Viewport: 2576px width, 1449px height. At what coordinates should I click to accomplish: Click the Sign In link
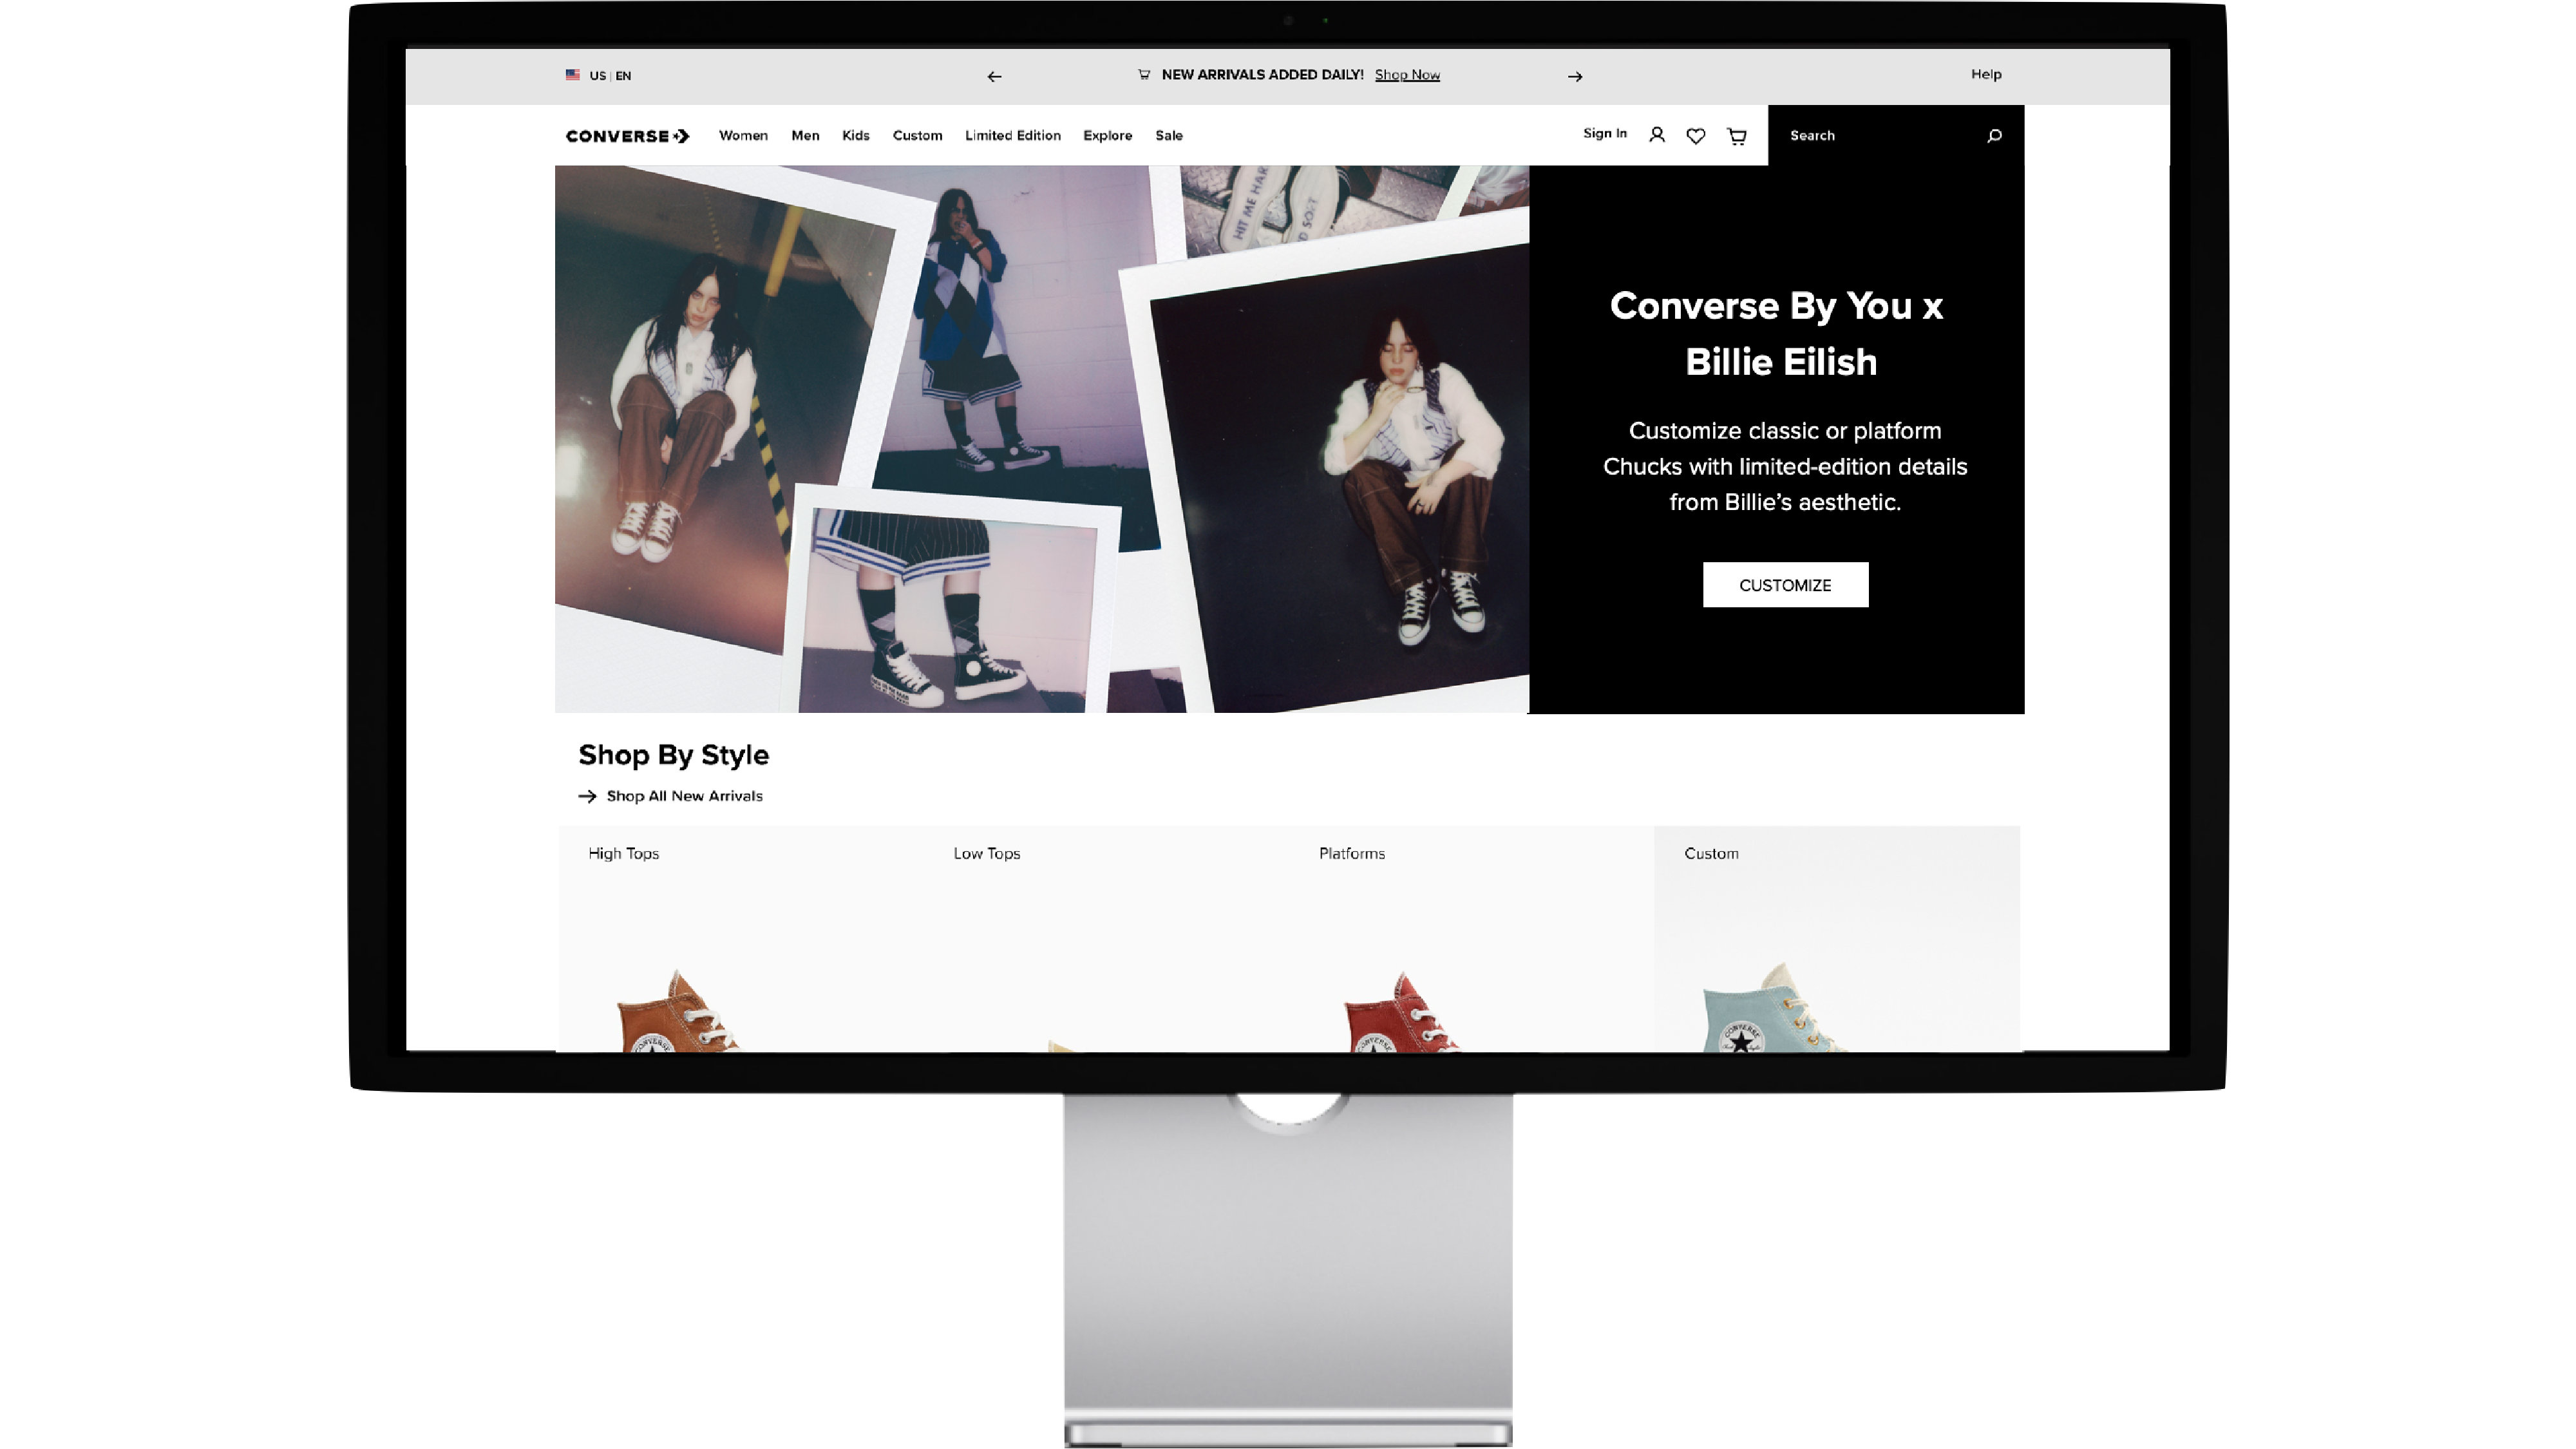tap(1604, 134)
